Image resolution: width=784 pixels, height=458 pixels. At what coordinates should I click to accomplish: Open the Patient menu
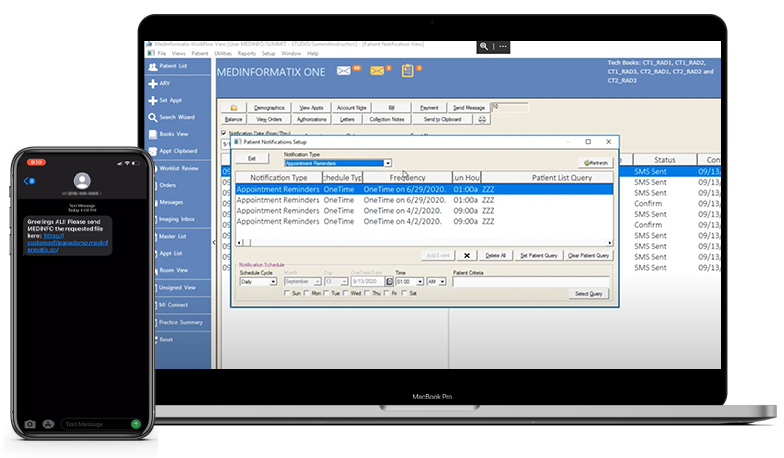(x=200, y=53)
